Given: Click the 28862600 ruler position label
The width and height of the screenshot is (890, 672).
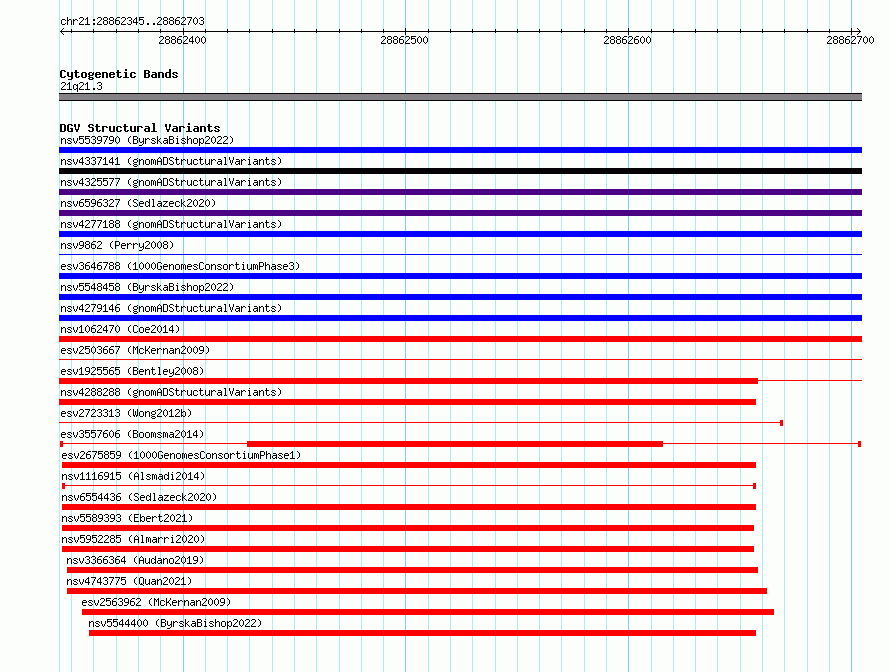Looking at the screenshot, I should coord(628,40).
